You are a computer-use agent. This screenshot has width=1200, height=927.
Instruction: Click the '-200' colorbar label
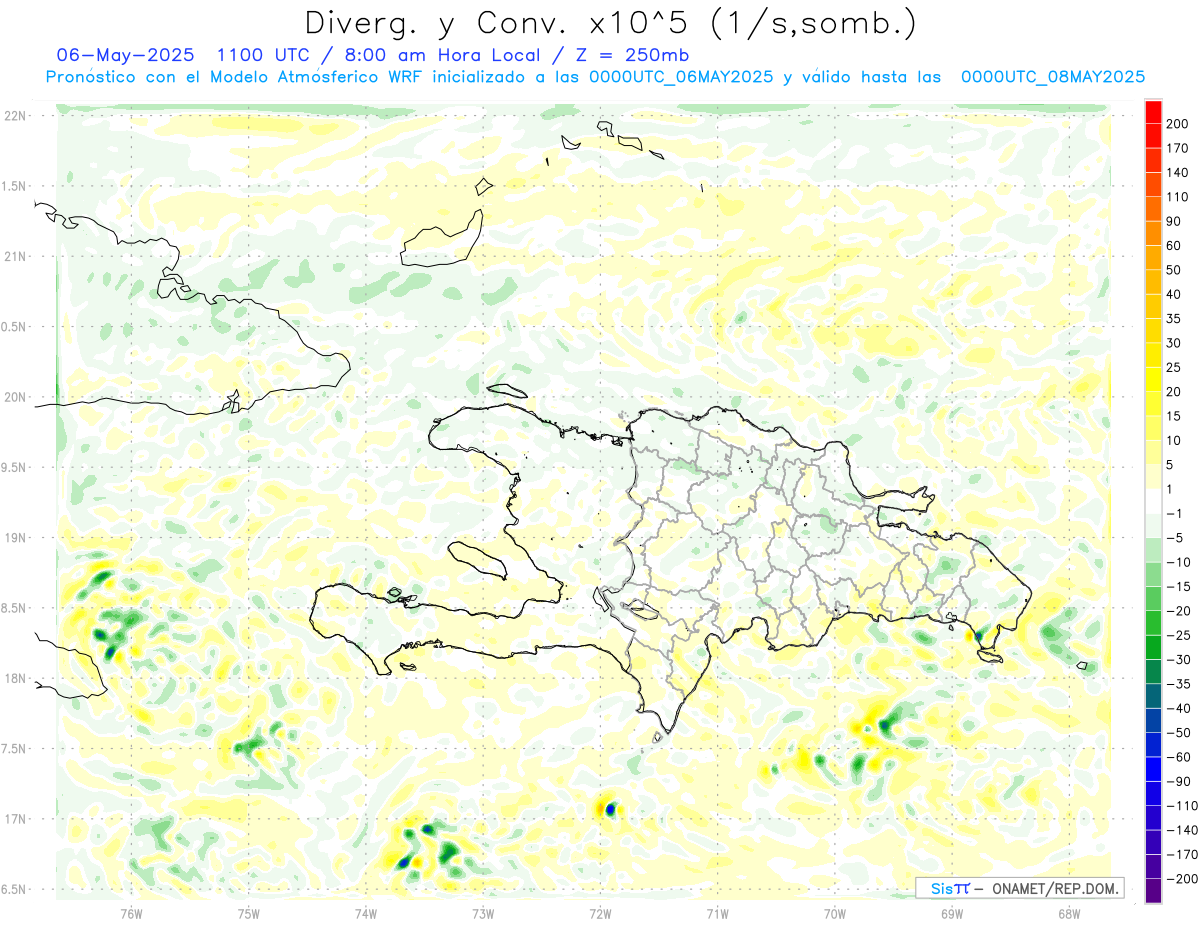click(x=1181, y=879)
